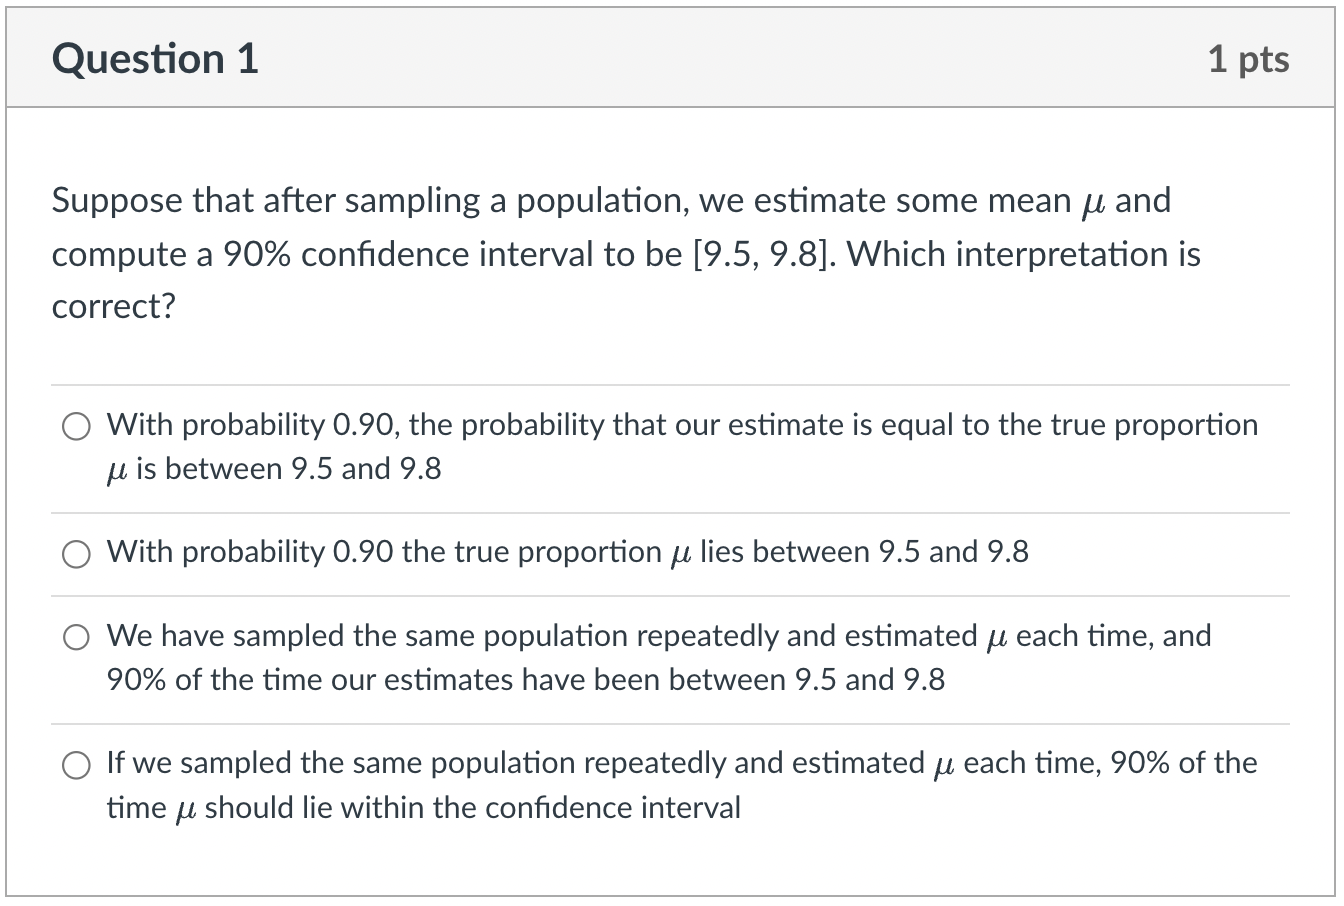This screenshot has width=1344, height=906.
Task: Click the fourth answer's text label
Action: 680,784
